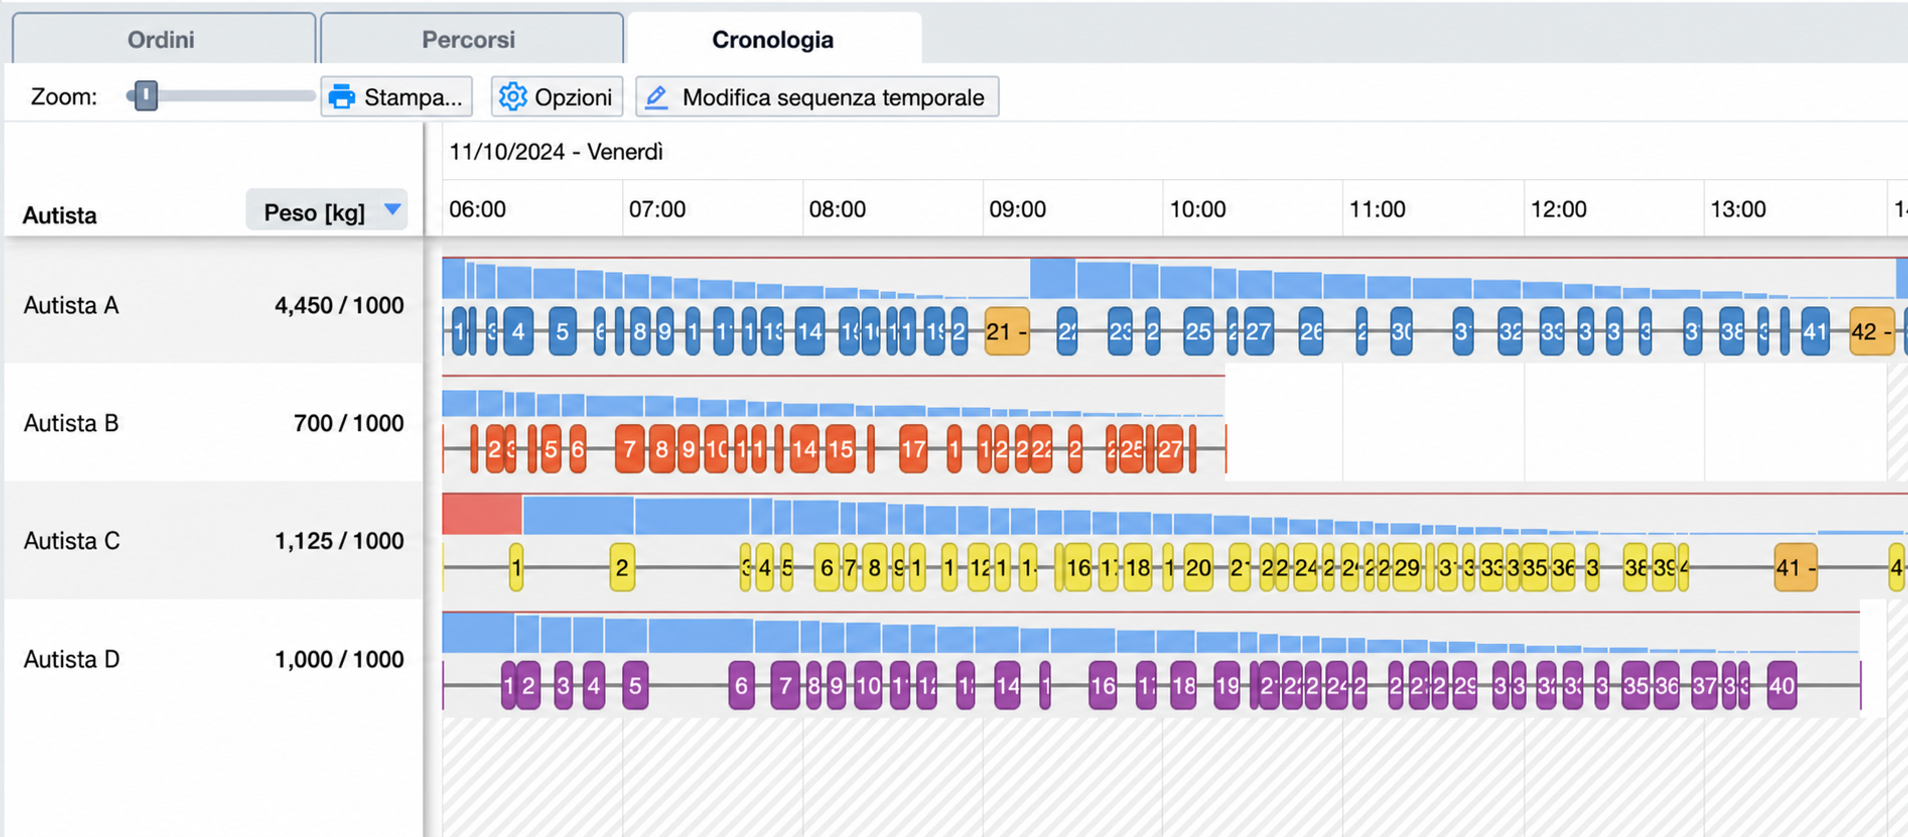Click the pencil edit icon
Screen dimensions: 1908x837
[656, 96]
